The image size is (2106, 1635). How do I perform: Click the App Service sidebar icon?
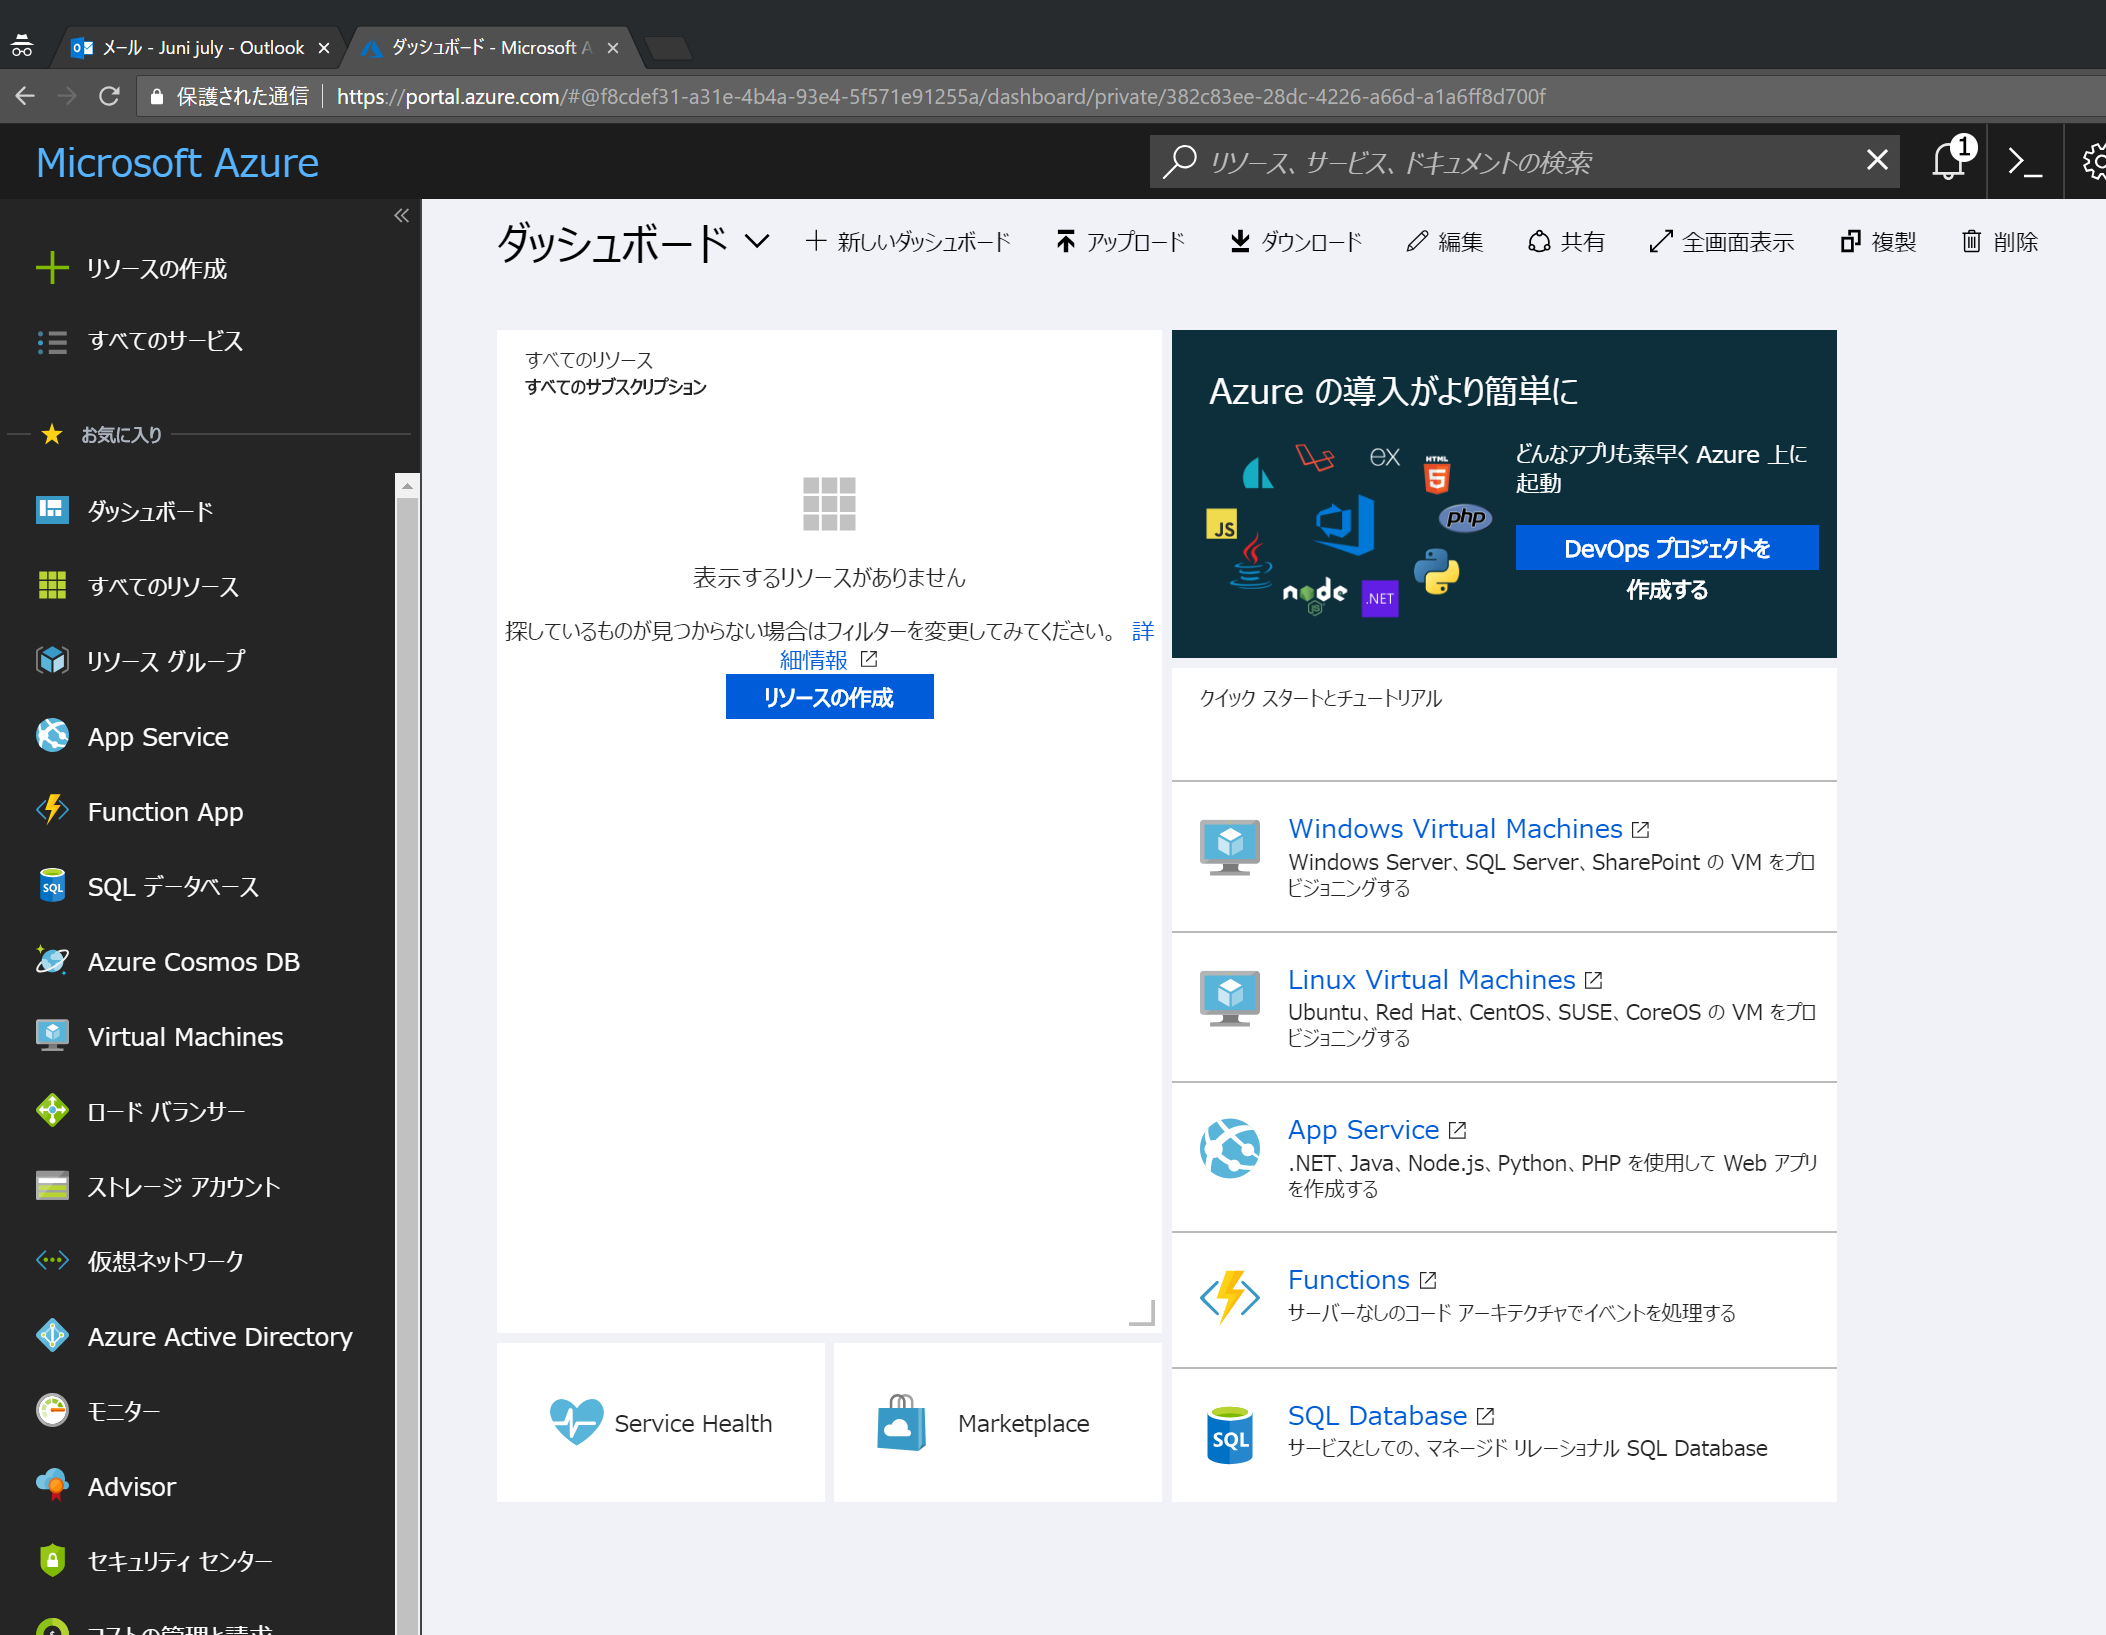pos(52,736)
